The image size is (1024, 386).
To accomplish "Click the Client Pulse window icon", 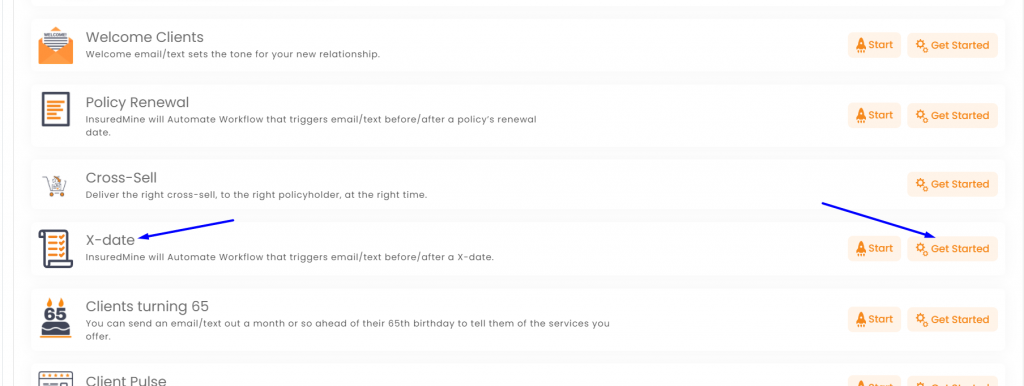I will pos(56,378).
